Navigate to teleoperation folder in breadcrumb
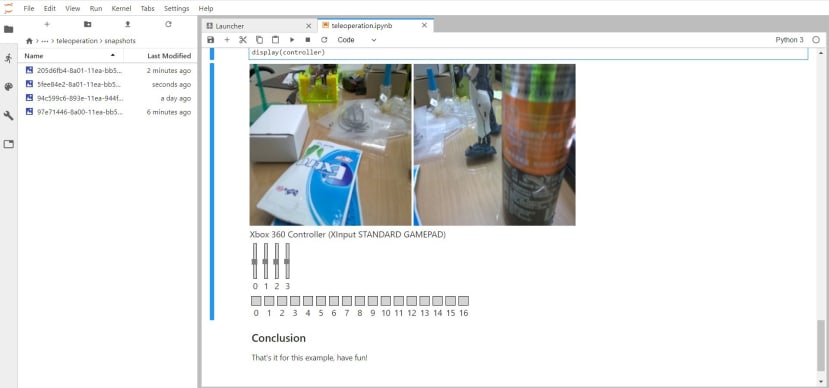 77,41
